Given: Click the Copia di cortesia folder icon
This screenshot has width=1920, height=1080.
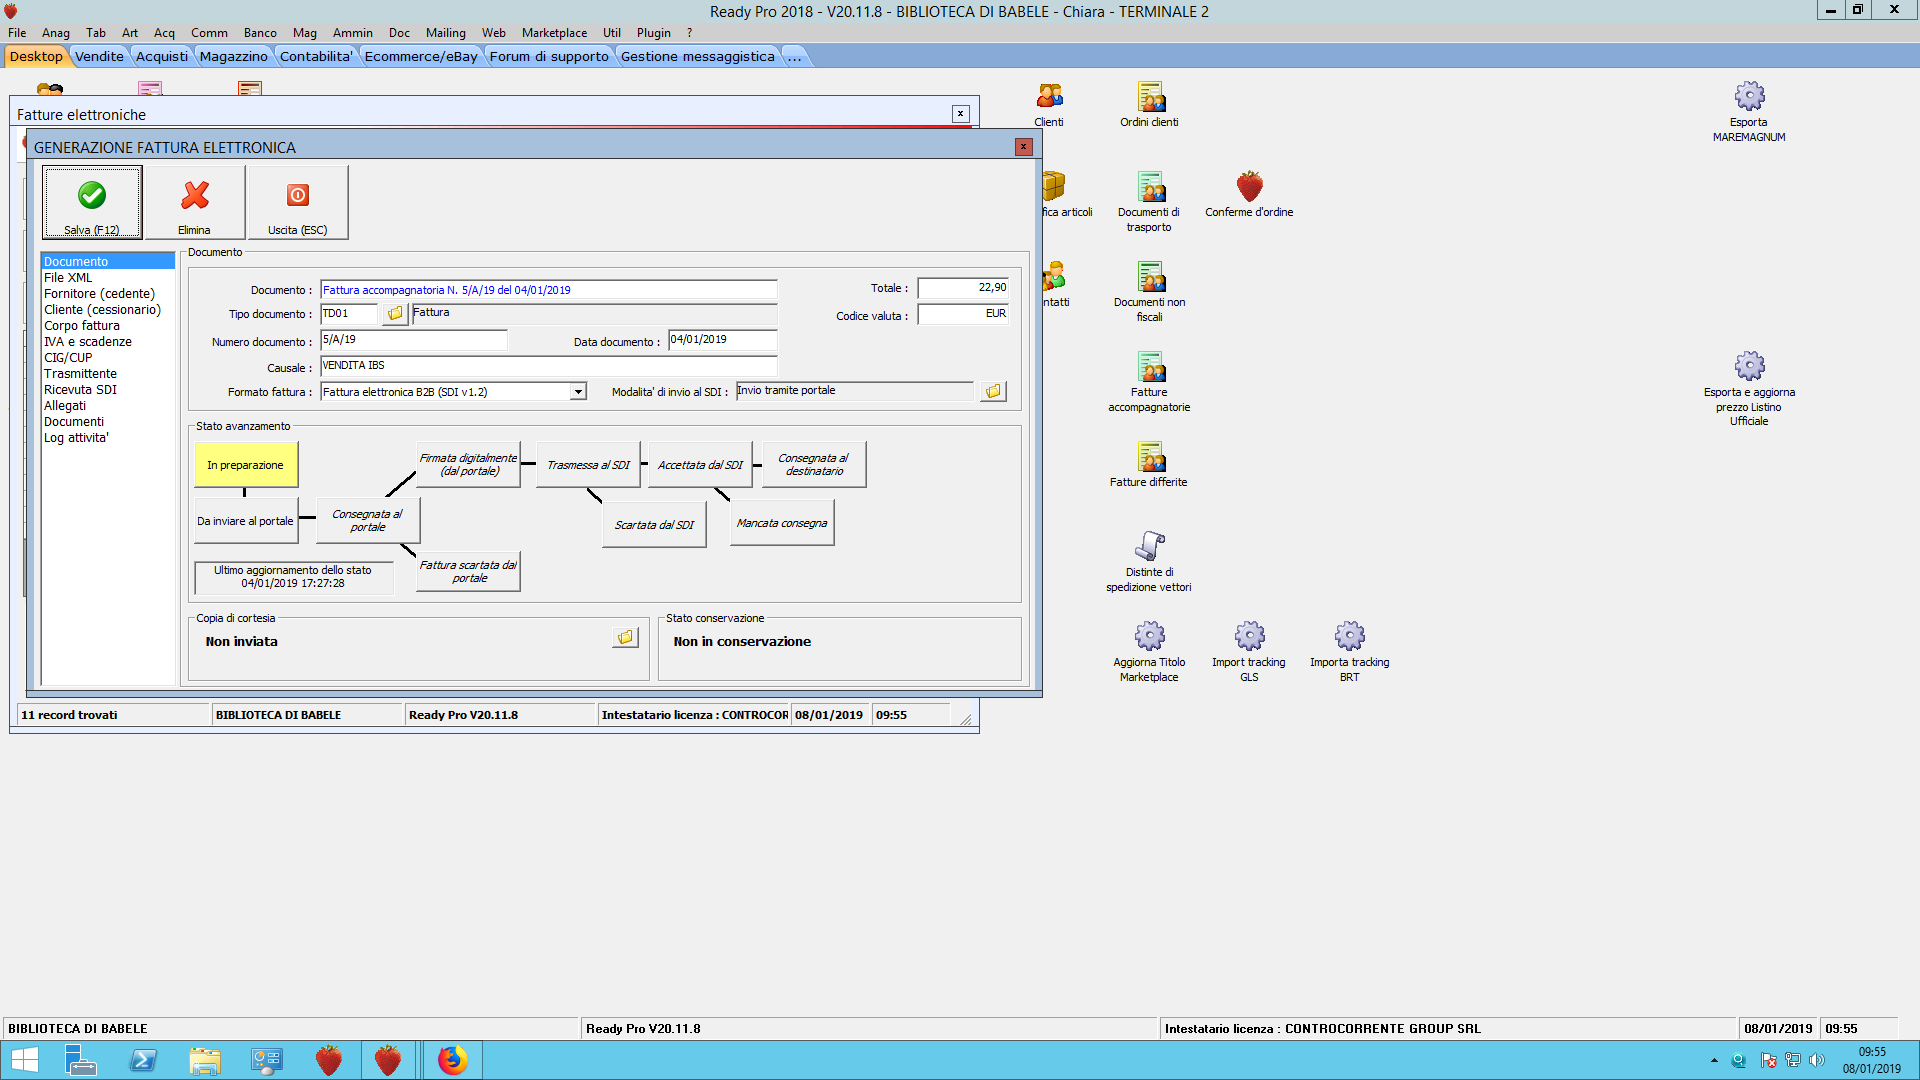Looking at the screenshot, I should click(625, 637).
